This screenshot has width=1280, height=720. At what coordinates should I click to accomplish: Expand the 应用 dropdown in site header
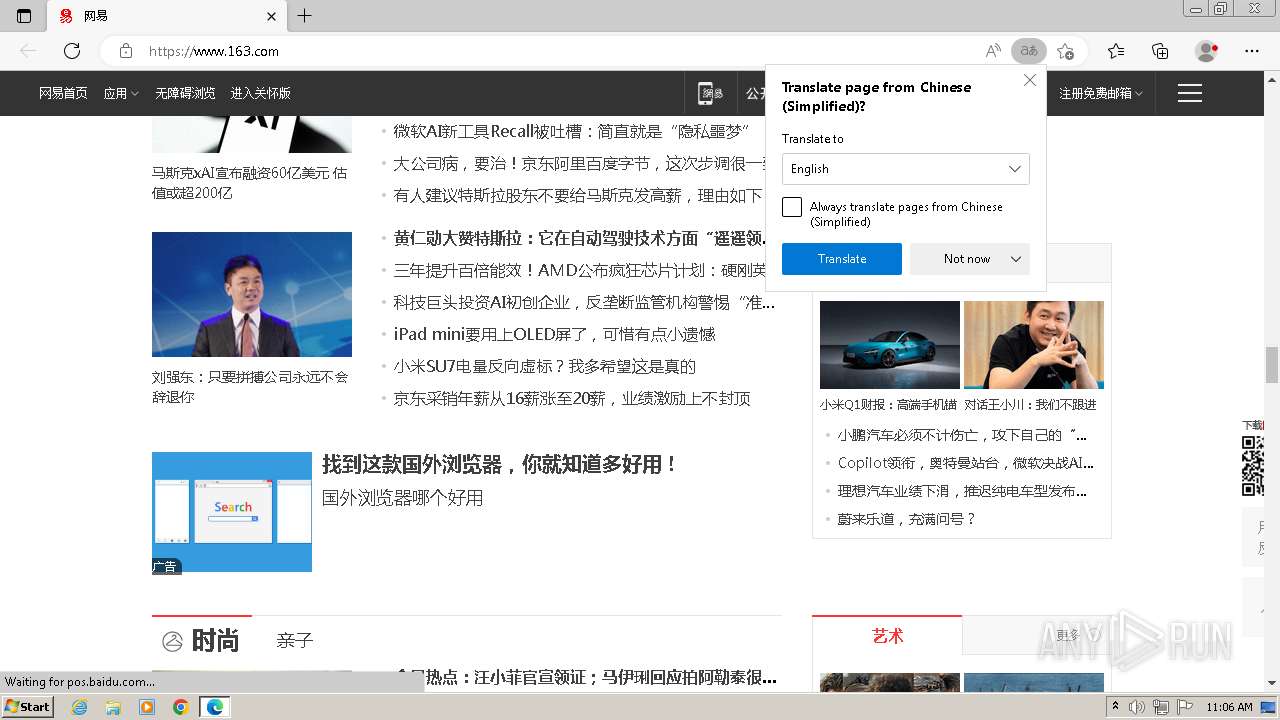coord(121,93)
